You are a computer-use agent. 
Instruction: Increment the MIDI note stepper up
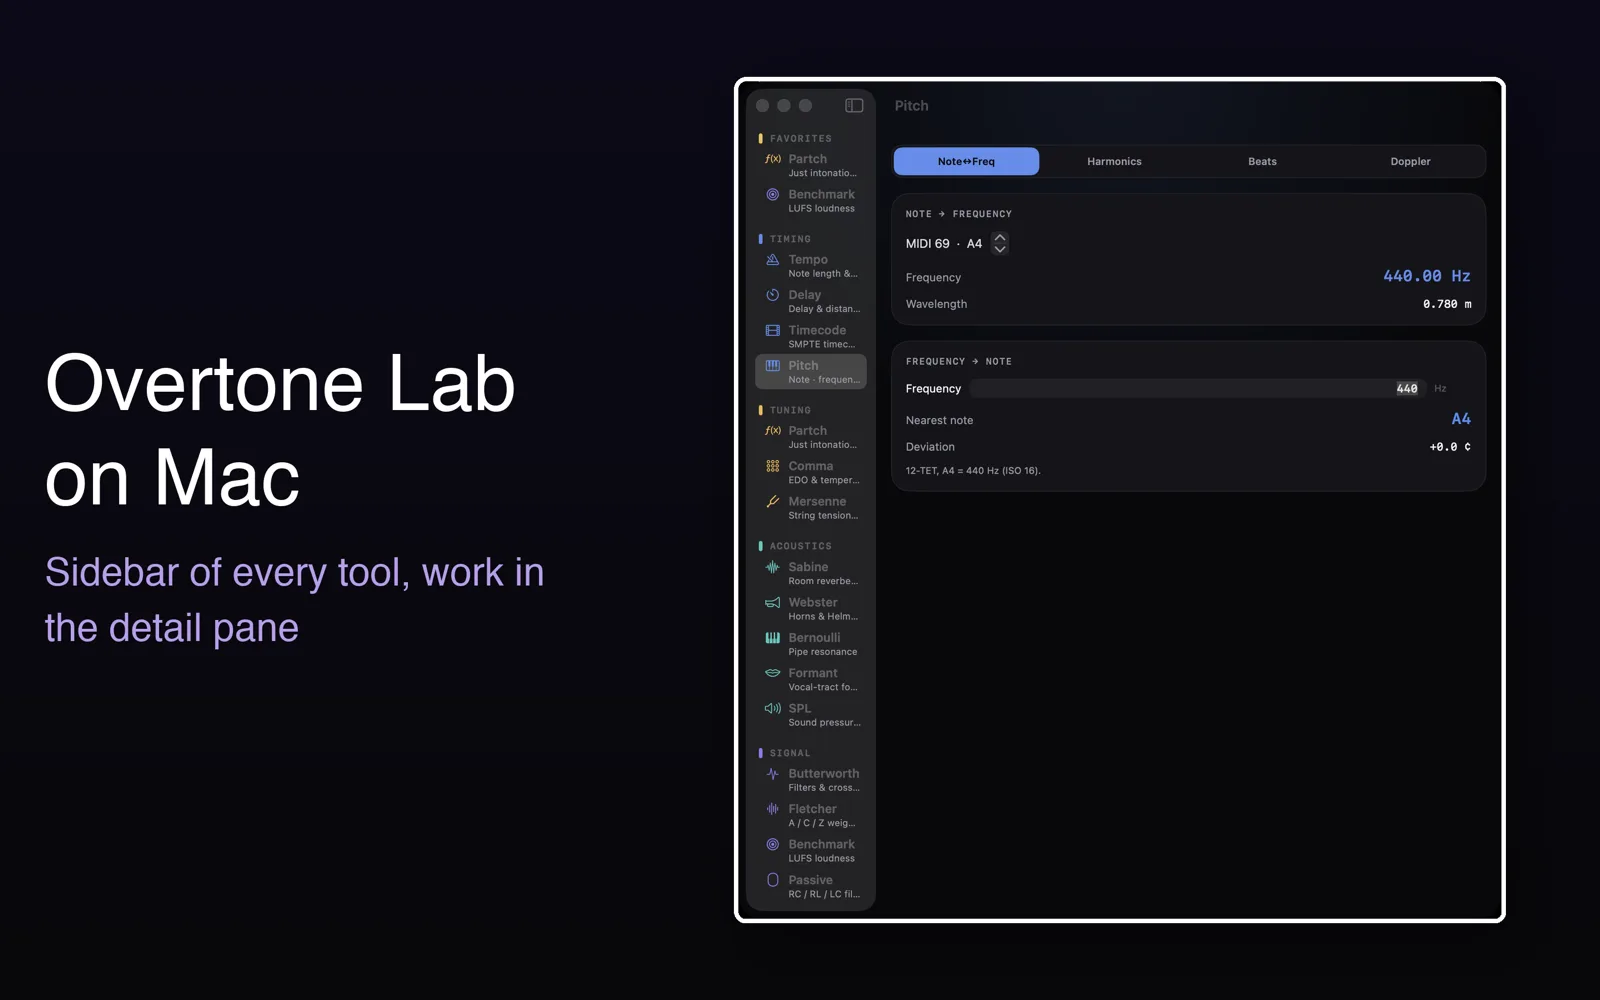coord(1000,238)
